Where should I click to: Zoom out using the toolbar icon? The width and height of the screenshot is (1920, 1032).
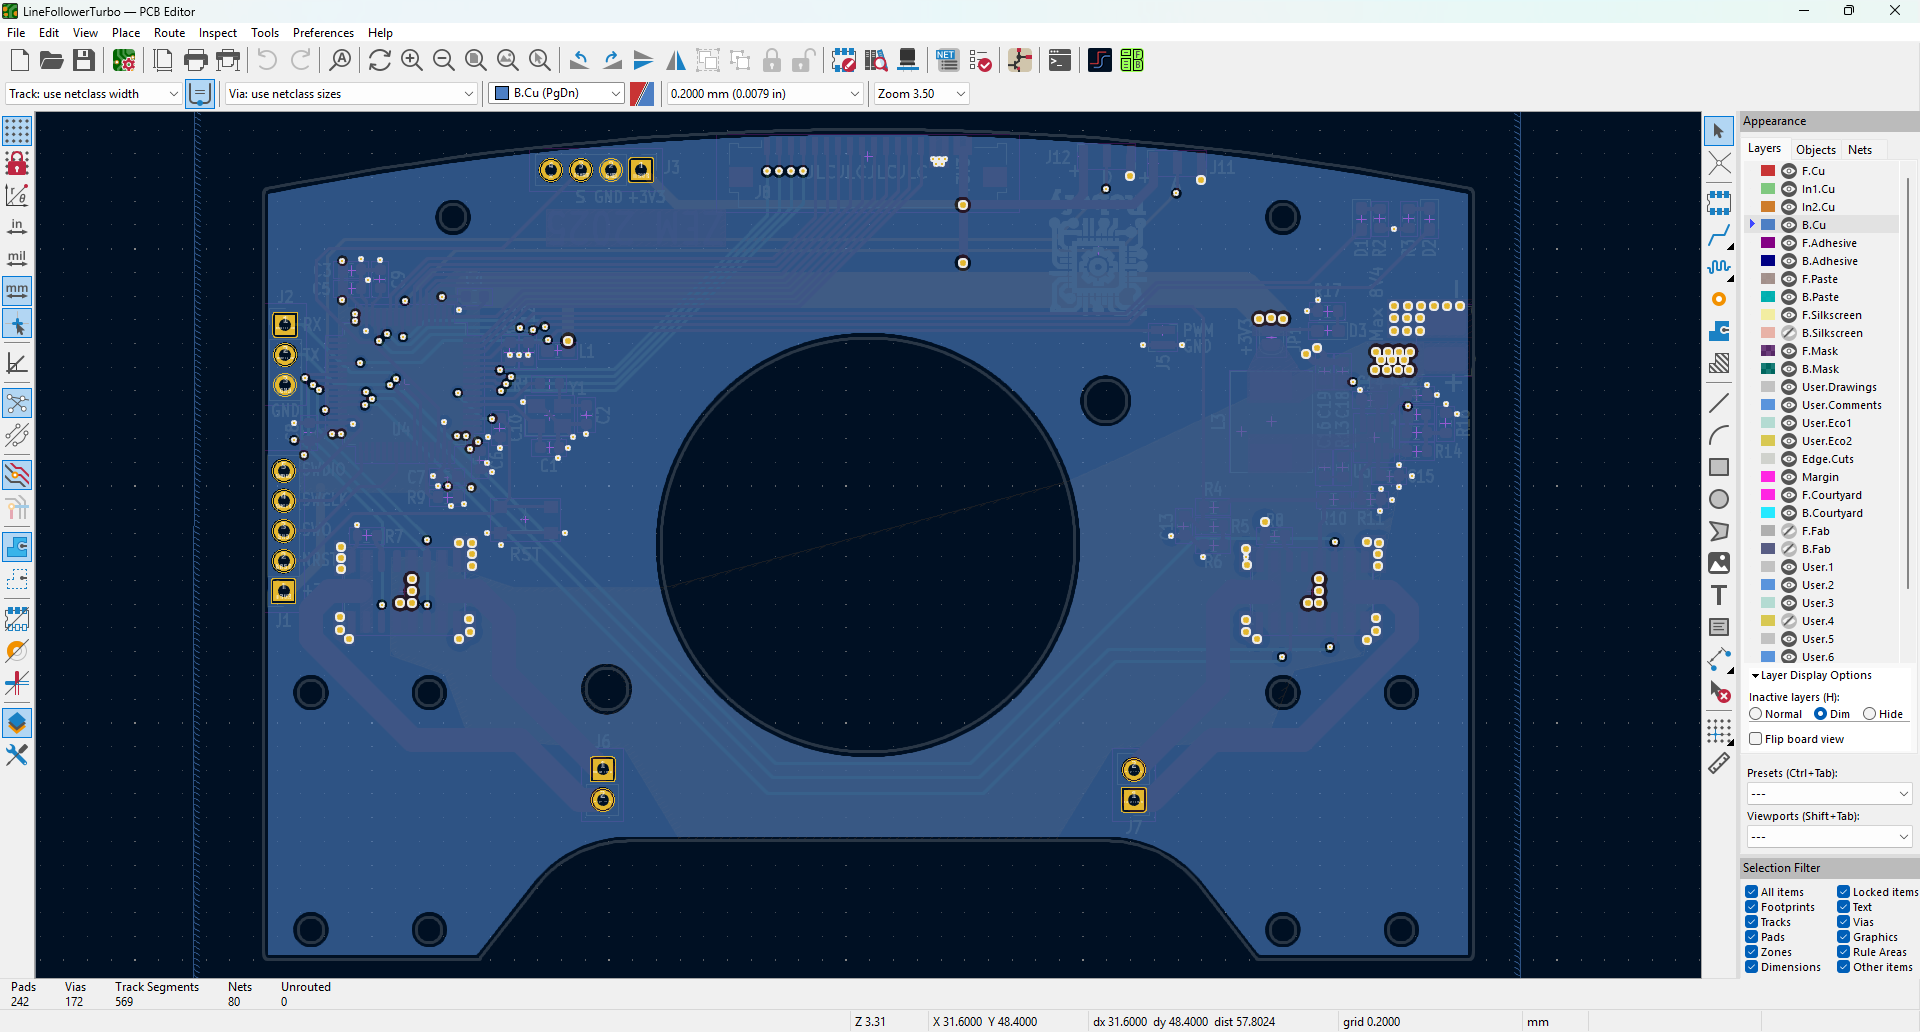point(444,61)
